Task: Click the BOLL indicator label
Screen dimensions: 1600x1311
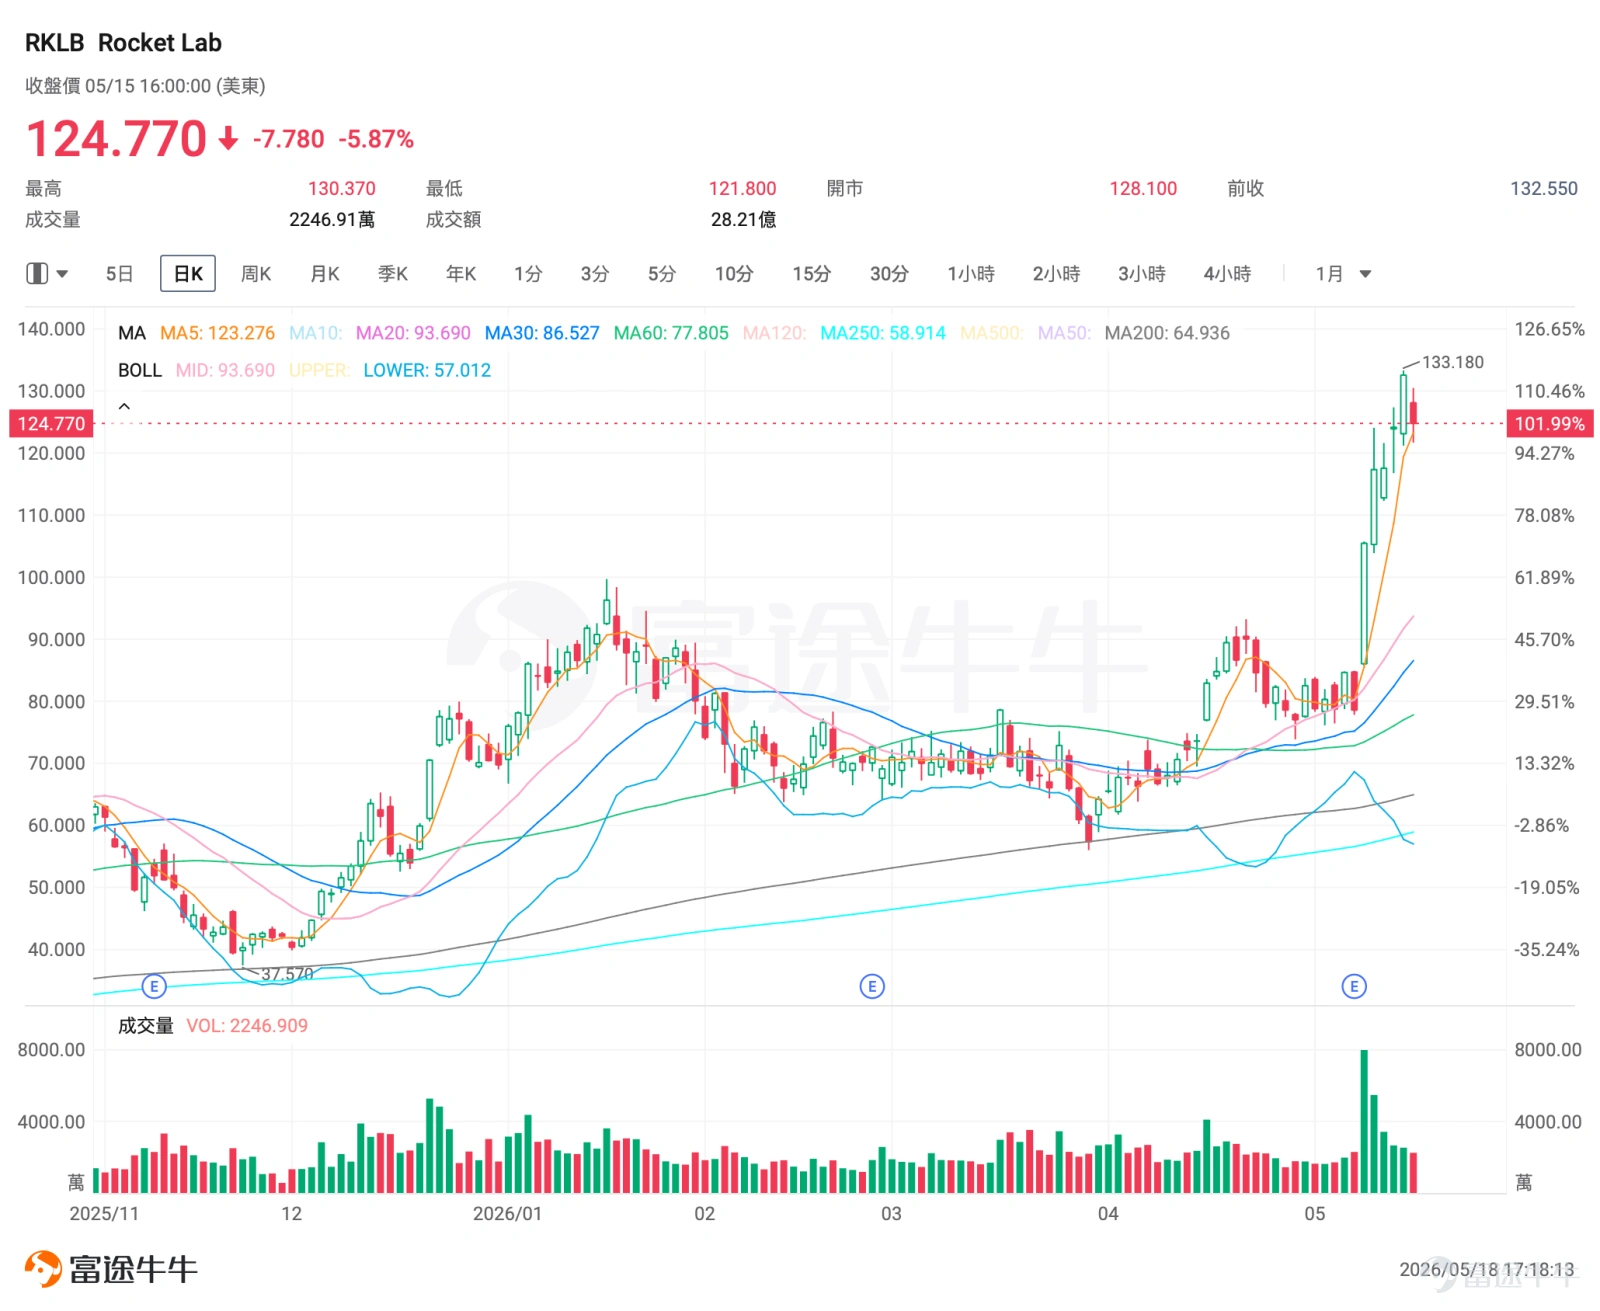Action: point(140,370)
